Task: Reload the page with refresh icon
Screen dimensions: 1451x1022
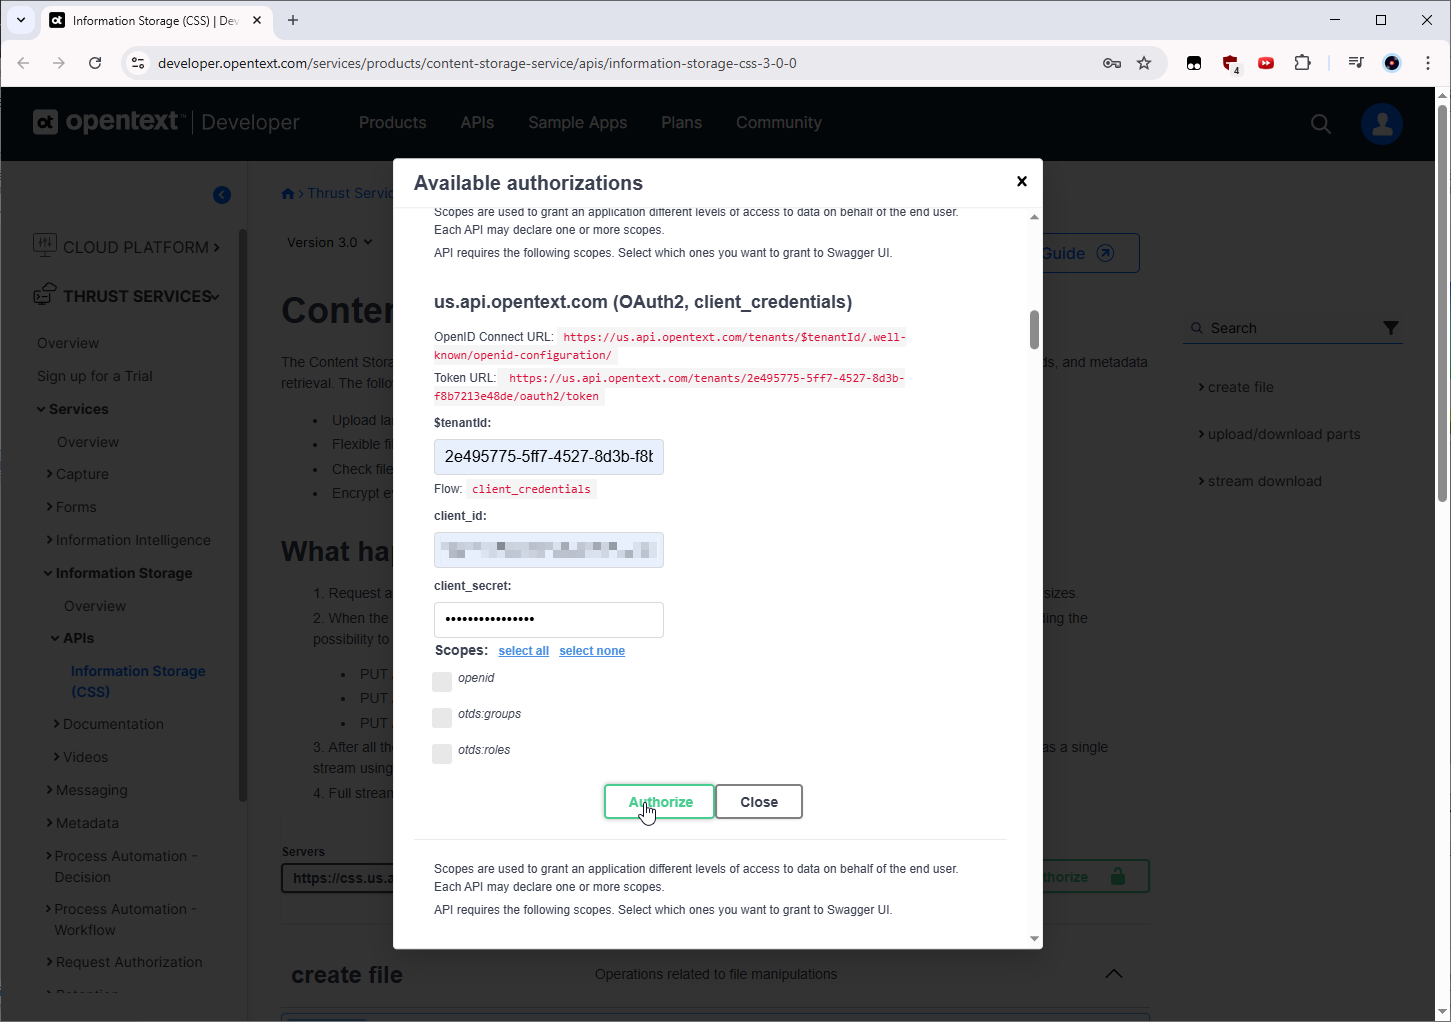Action: 95,63
